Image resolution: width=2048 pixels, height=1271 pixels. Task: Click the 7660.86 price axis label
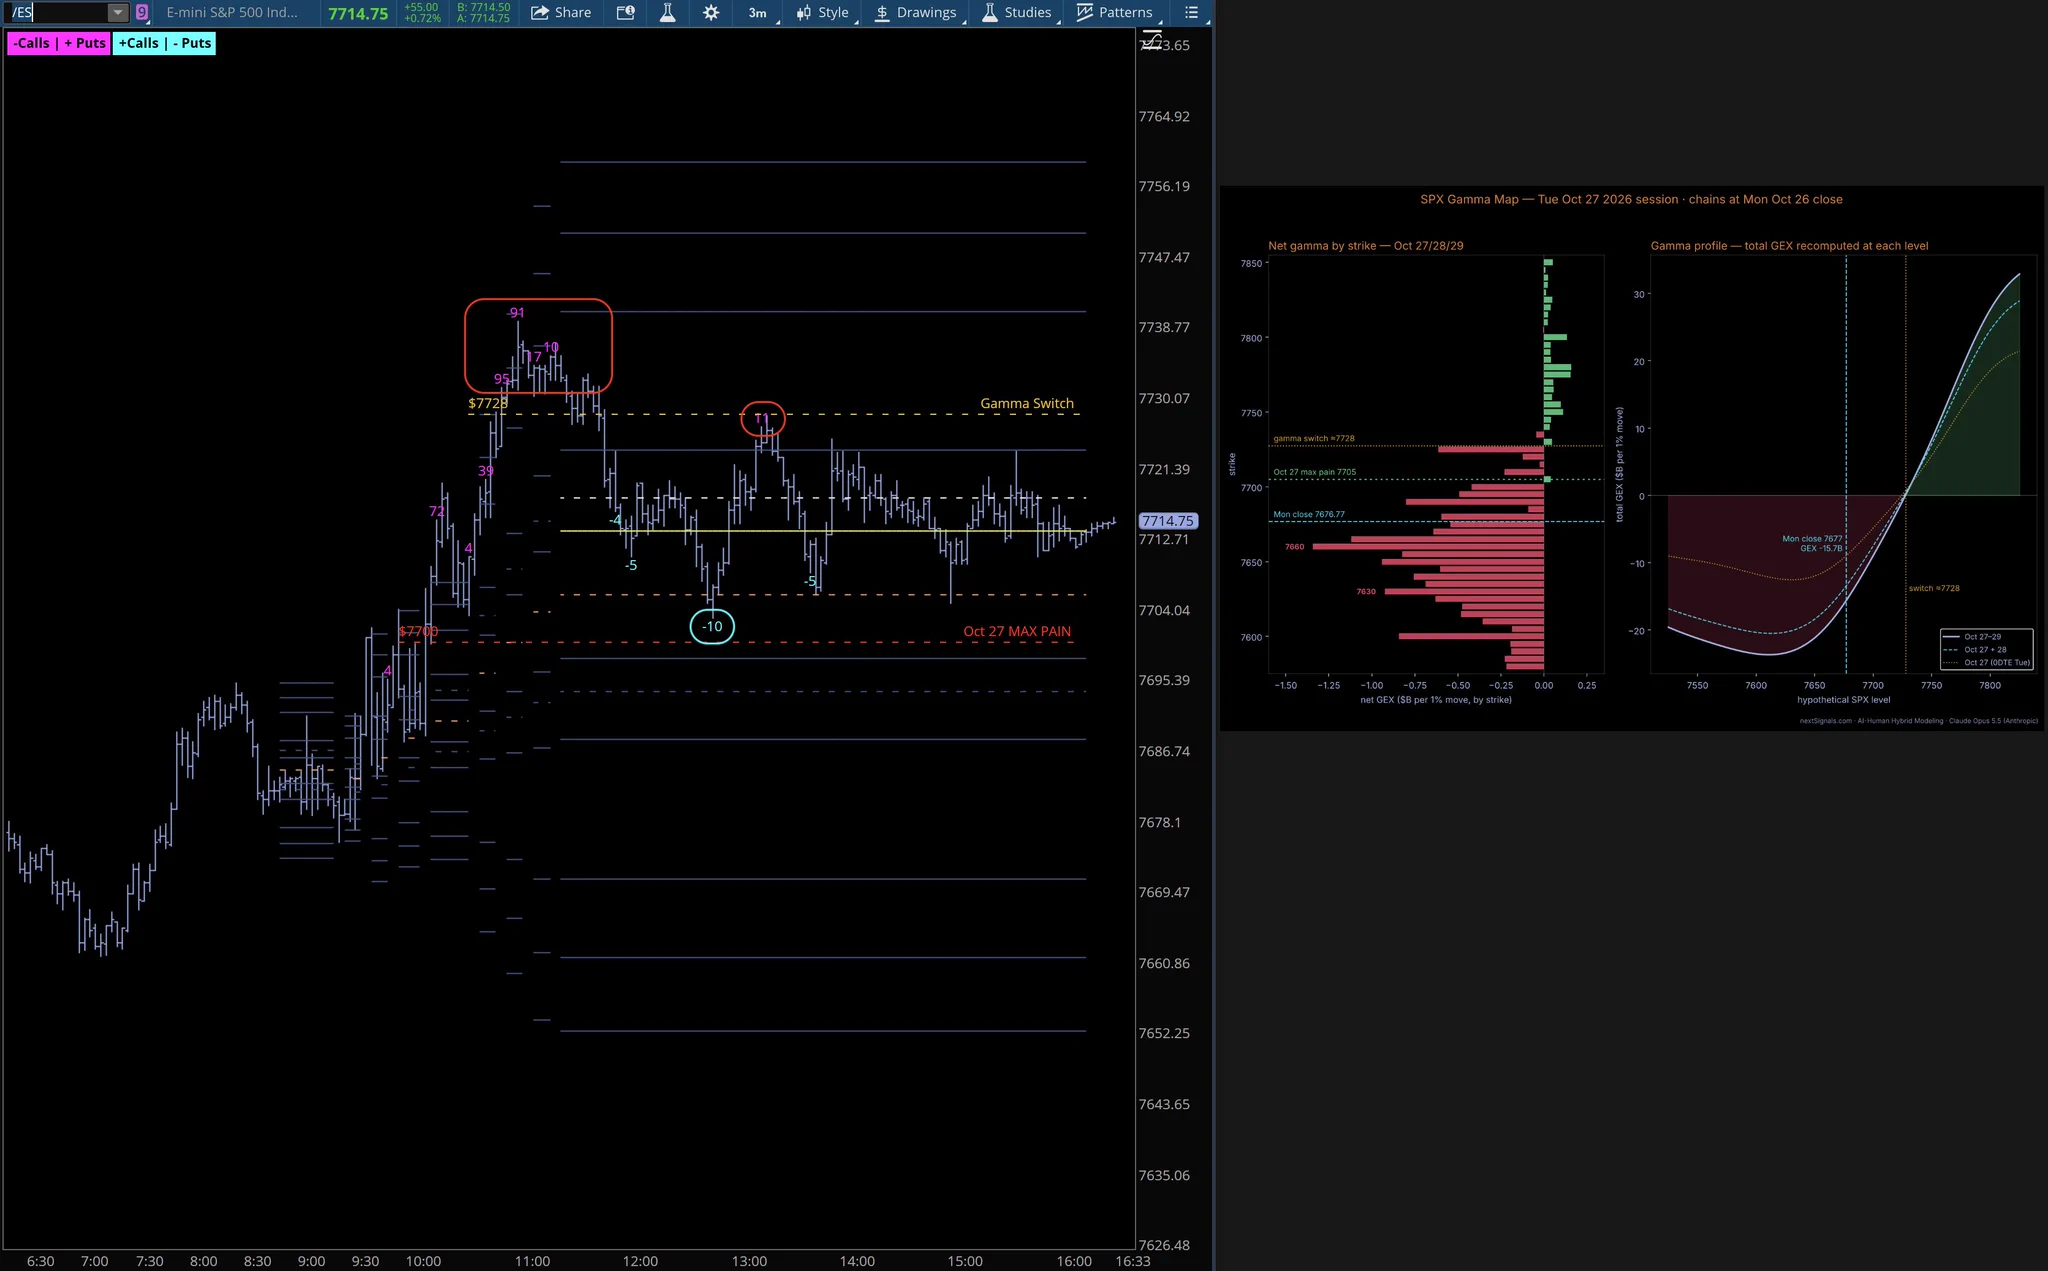coord(1164,963)
